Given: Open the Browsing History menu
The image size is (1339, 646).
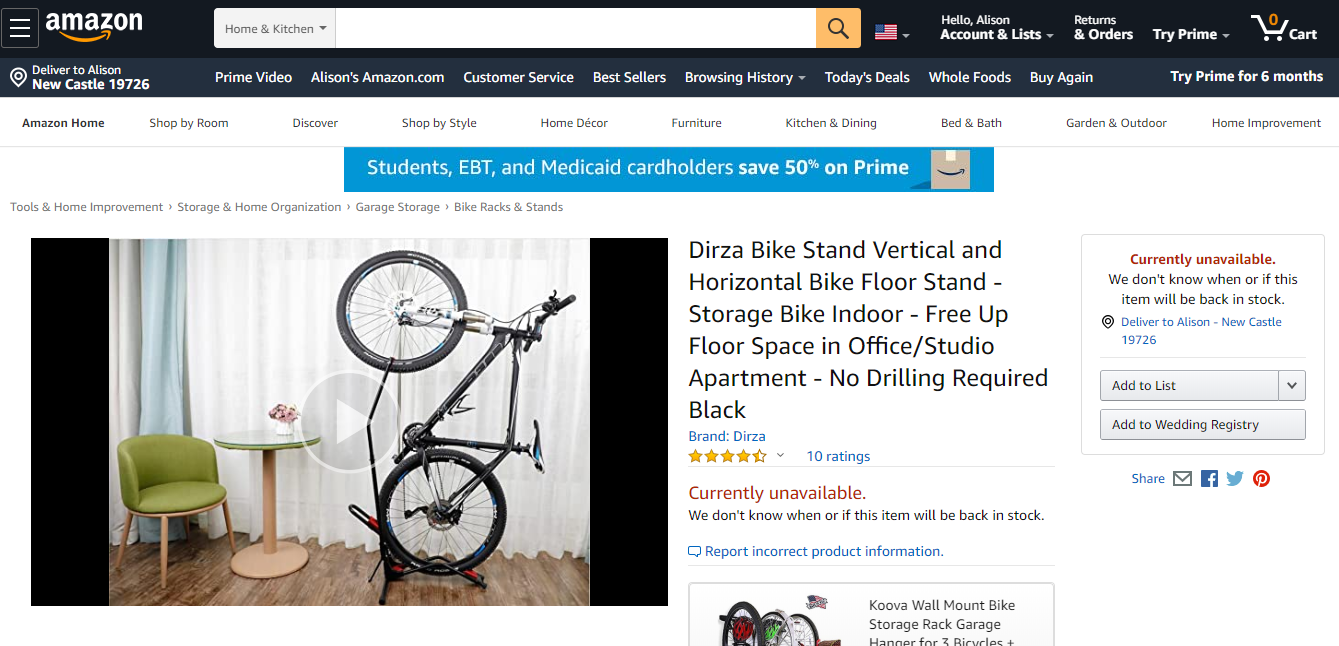Looking at the screenshot, I should tap(745, 77).
